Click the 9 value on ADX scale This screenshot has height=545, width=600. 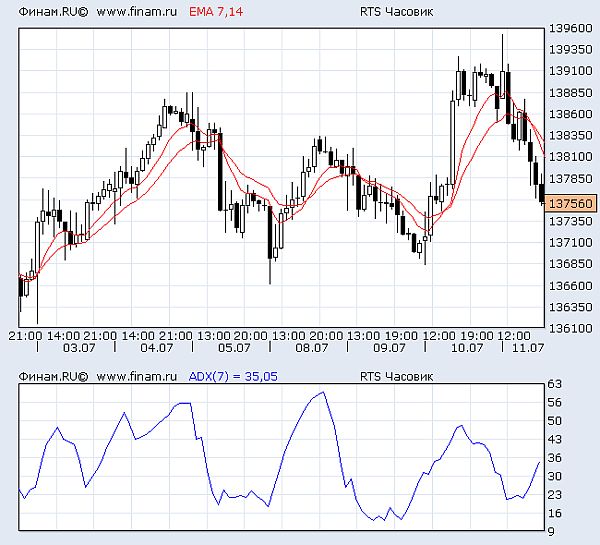pos(551,532)
